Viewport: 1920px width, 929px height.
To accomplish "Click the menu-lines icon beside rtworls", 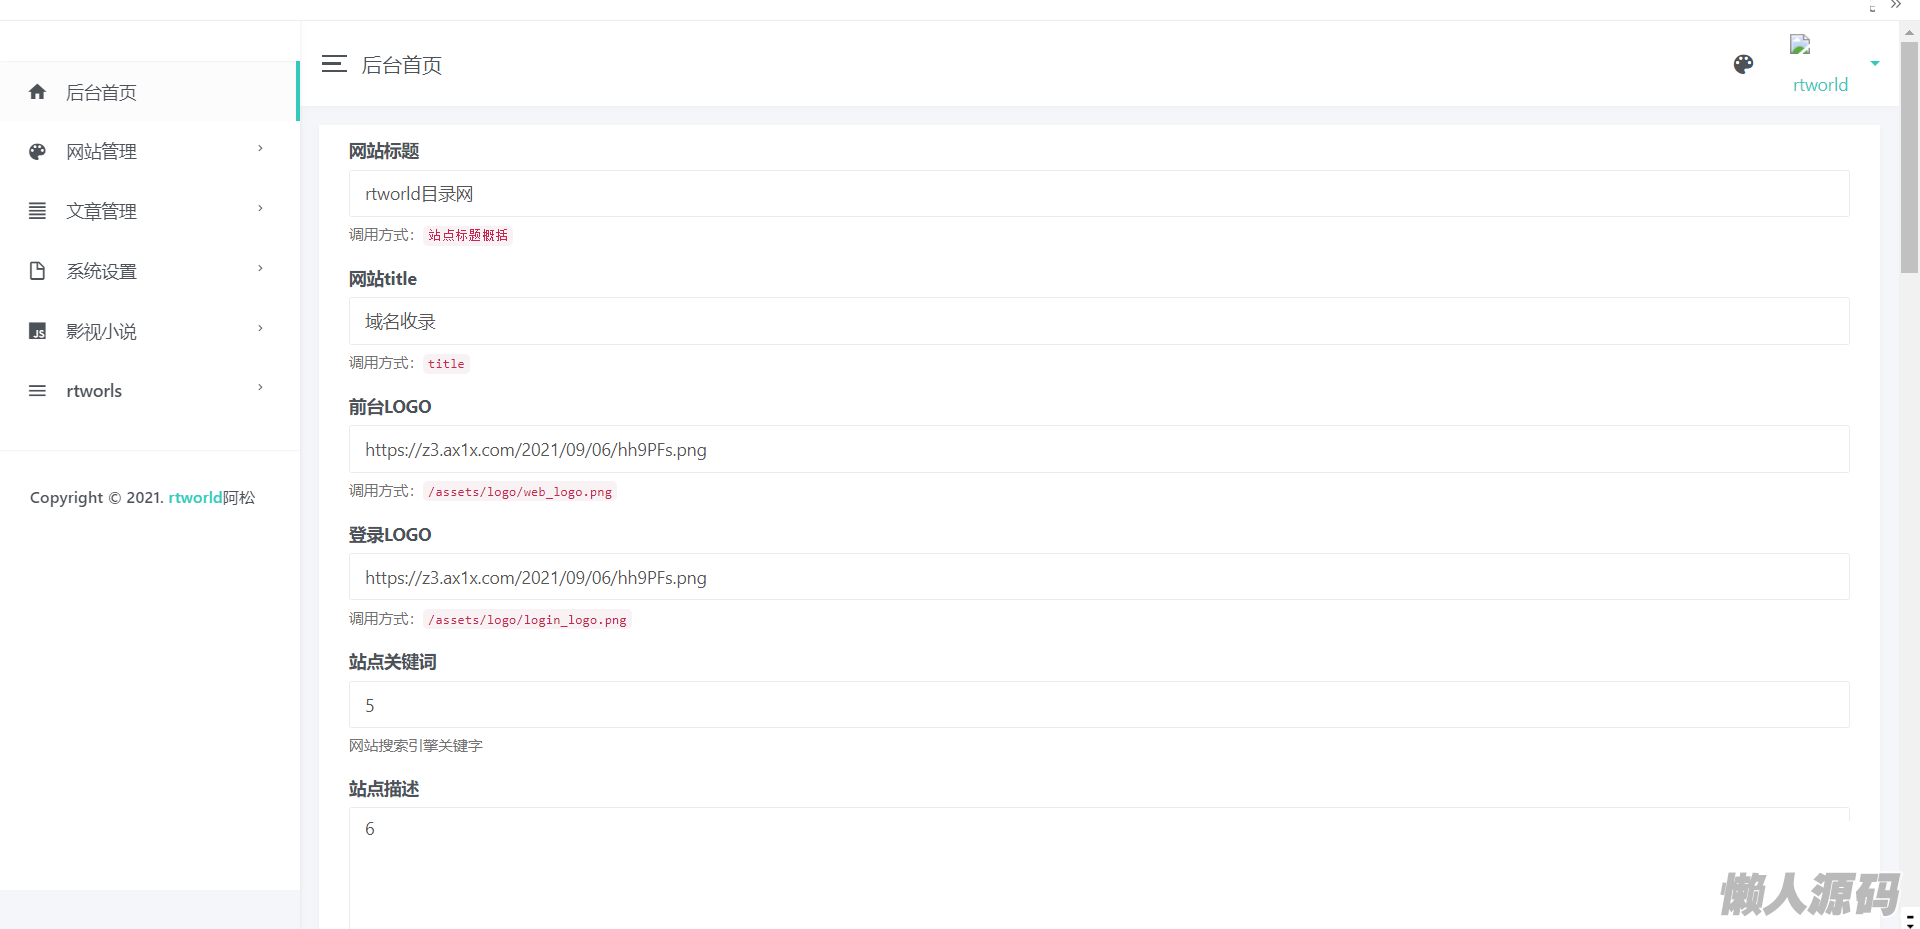I will [x=38, y=391].
